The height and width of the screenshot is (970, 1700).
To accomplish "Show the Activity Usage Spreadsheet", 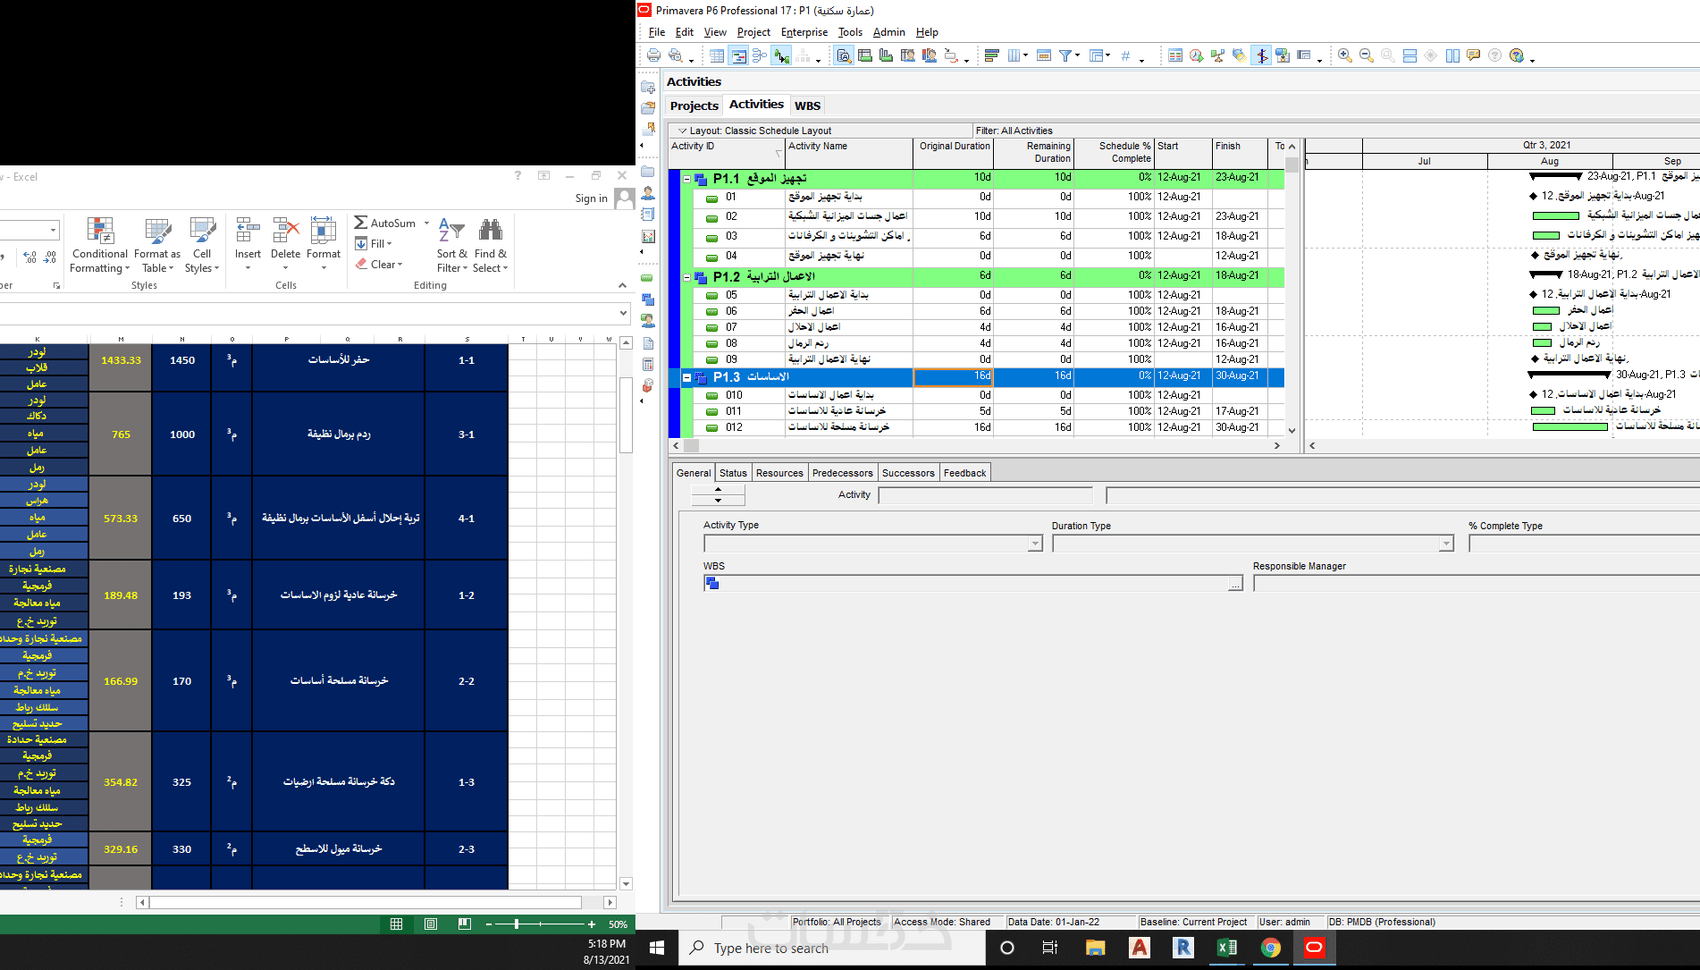I will coord(865,56).
